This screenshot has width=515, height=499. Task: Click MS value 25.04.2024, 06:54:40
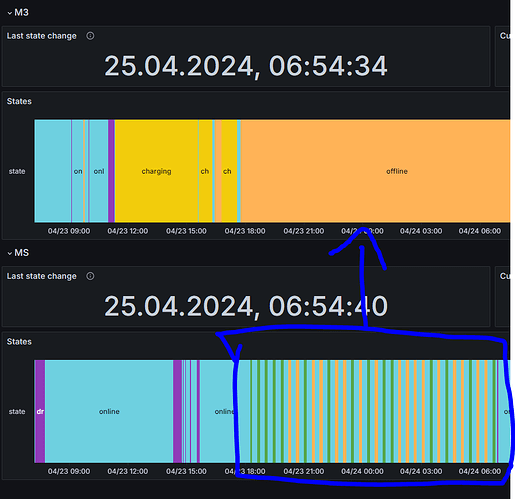tap(246, 306)
